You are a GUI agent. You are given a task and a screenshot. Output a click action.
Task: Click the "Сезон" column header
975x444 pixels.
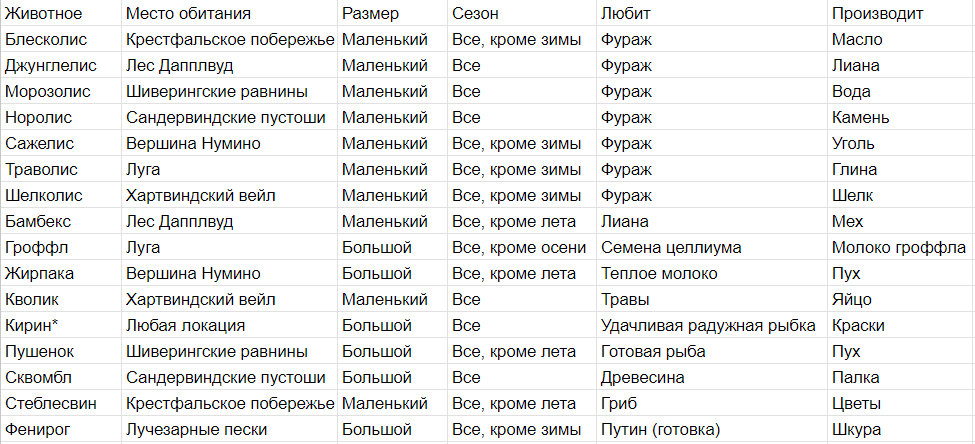tap(475, 14)
